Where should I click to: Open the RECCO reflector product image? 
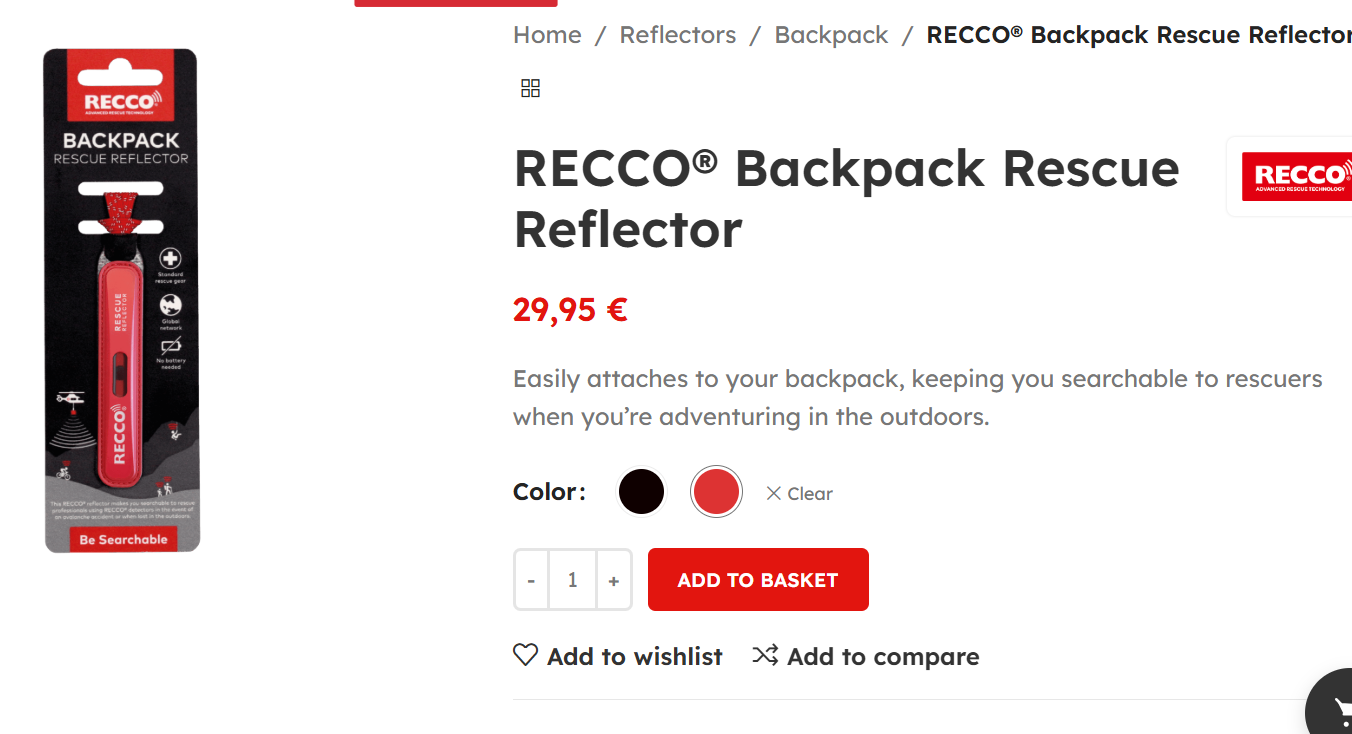tap(121, 300)
